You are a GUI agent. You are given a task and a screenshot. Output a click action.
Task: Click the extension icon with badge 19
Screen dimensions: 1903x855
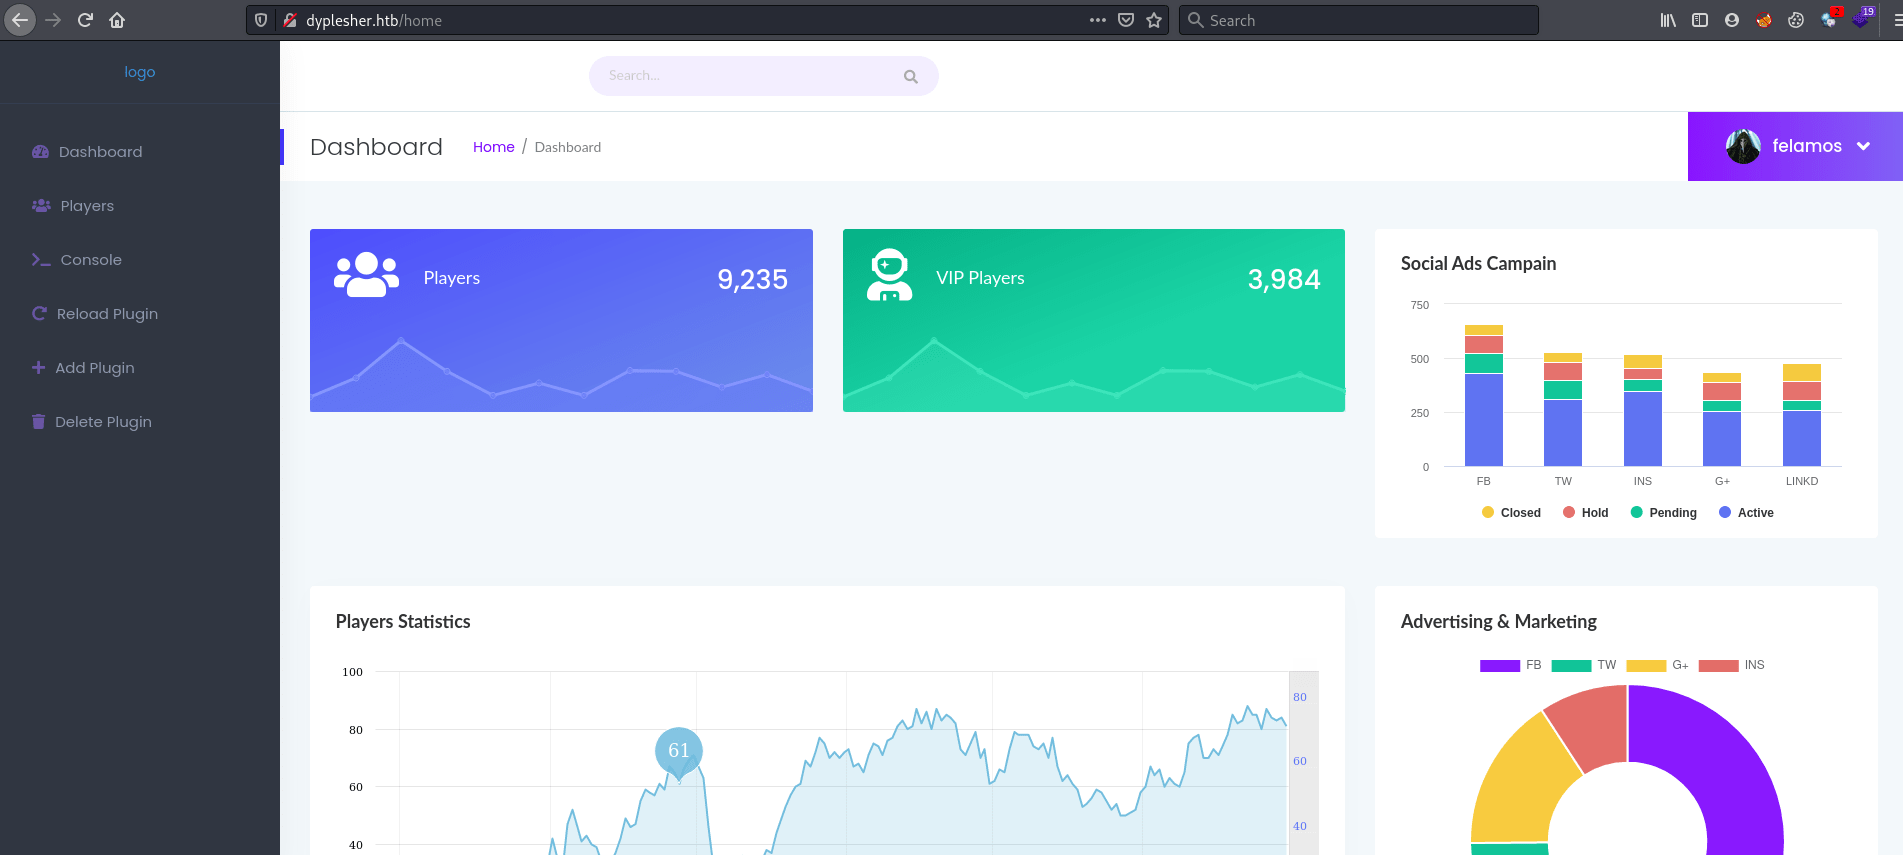tap(1862, 19)
